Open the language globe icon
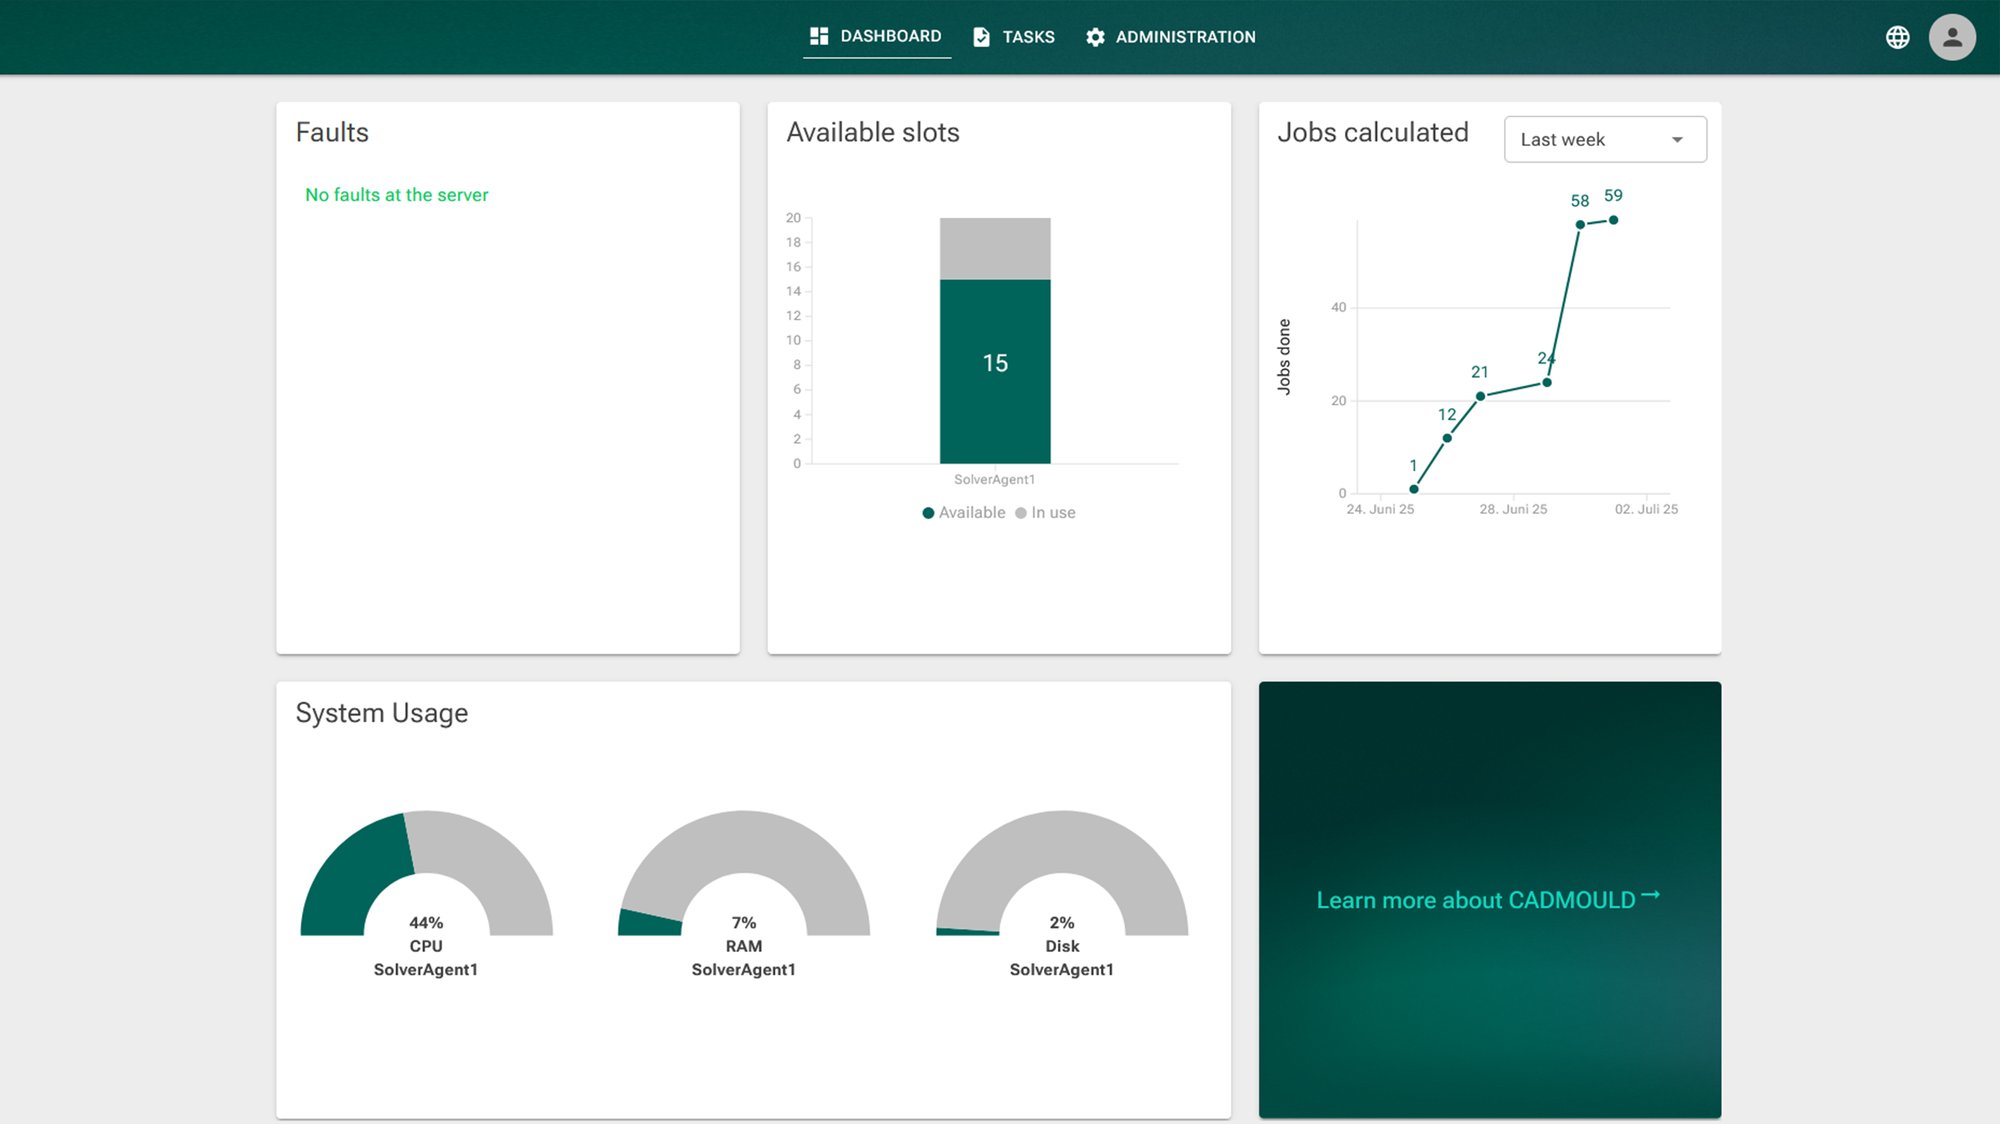 tap(1897, 37)
